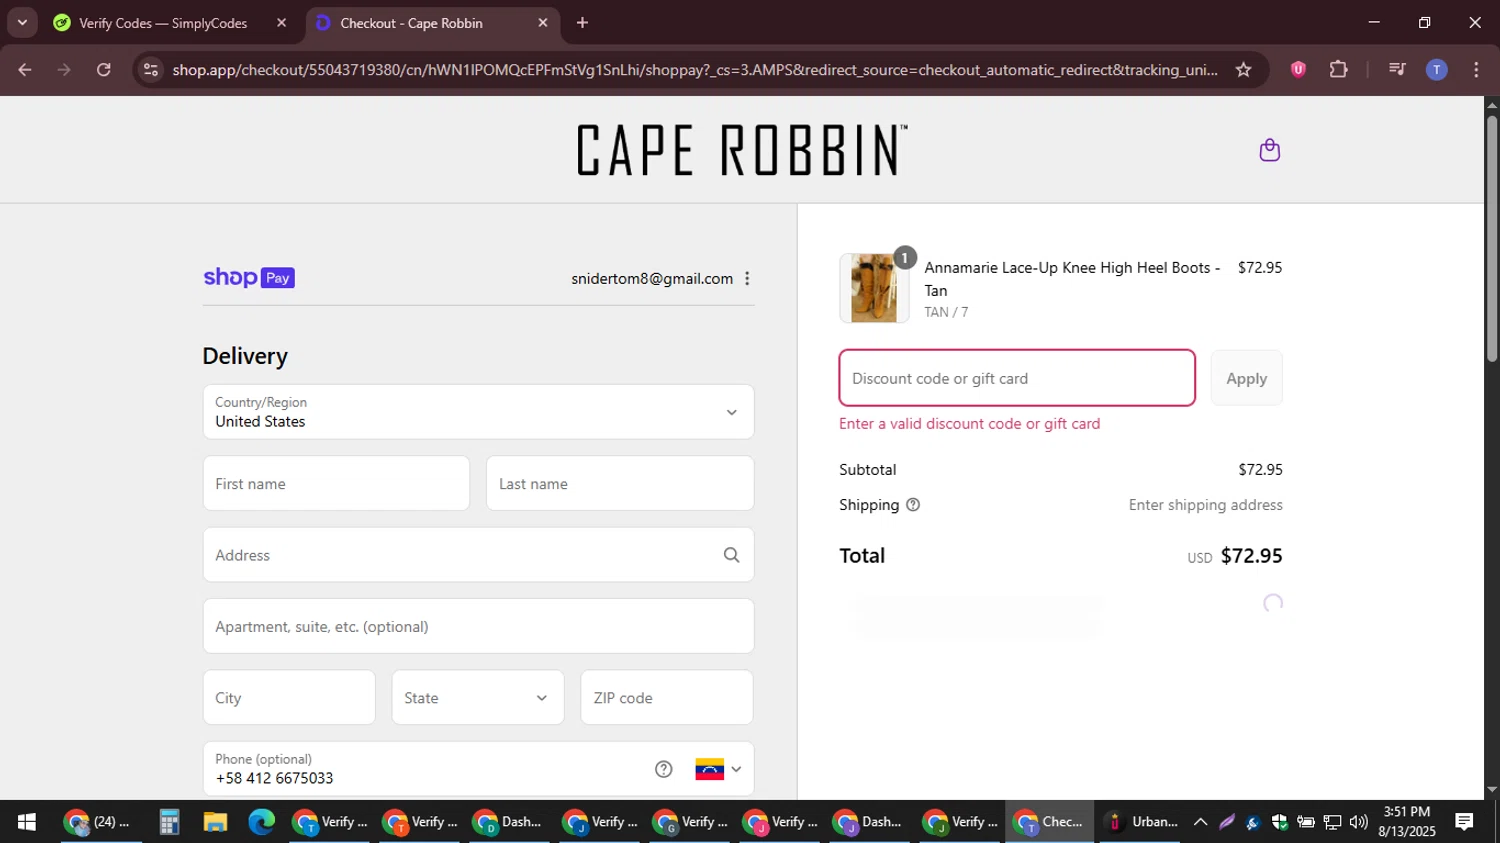Open the State dropdown
Screen dimensions: 1500x843
pyautogui.click(x=477, y=698)
